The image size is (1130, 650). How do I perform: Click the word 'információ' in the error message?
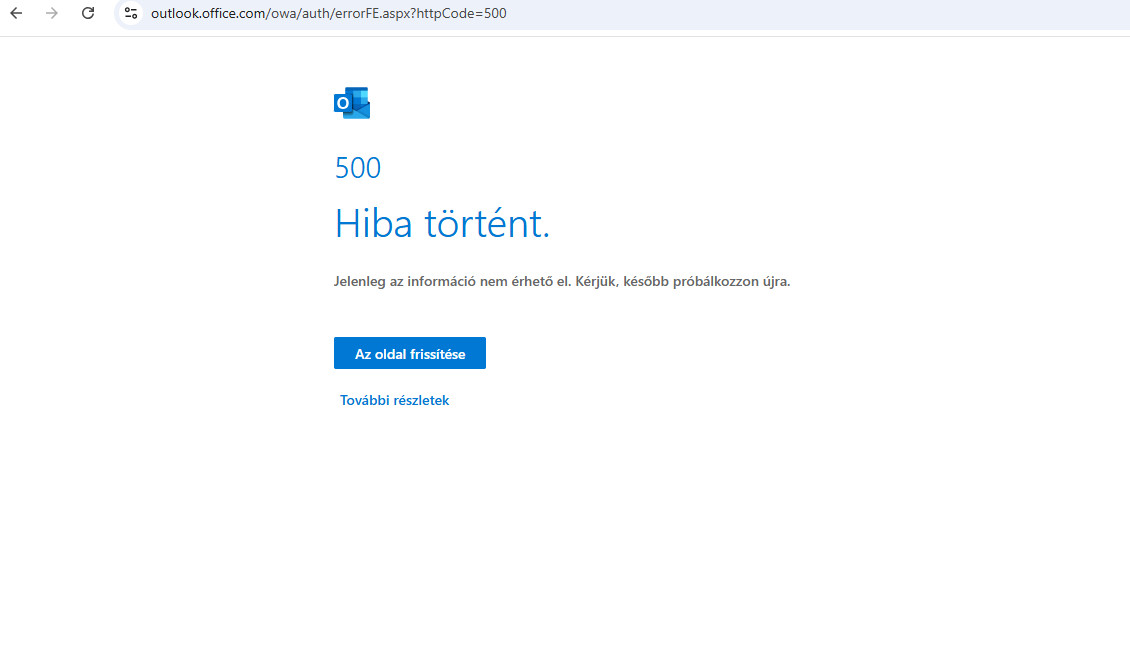[445, 281]
